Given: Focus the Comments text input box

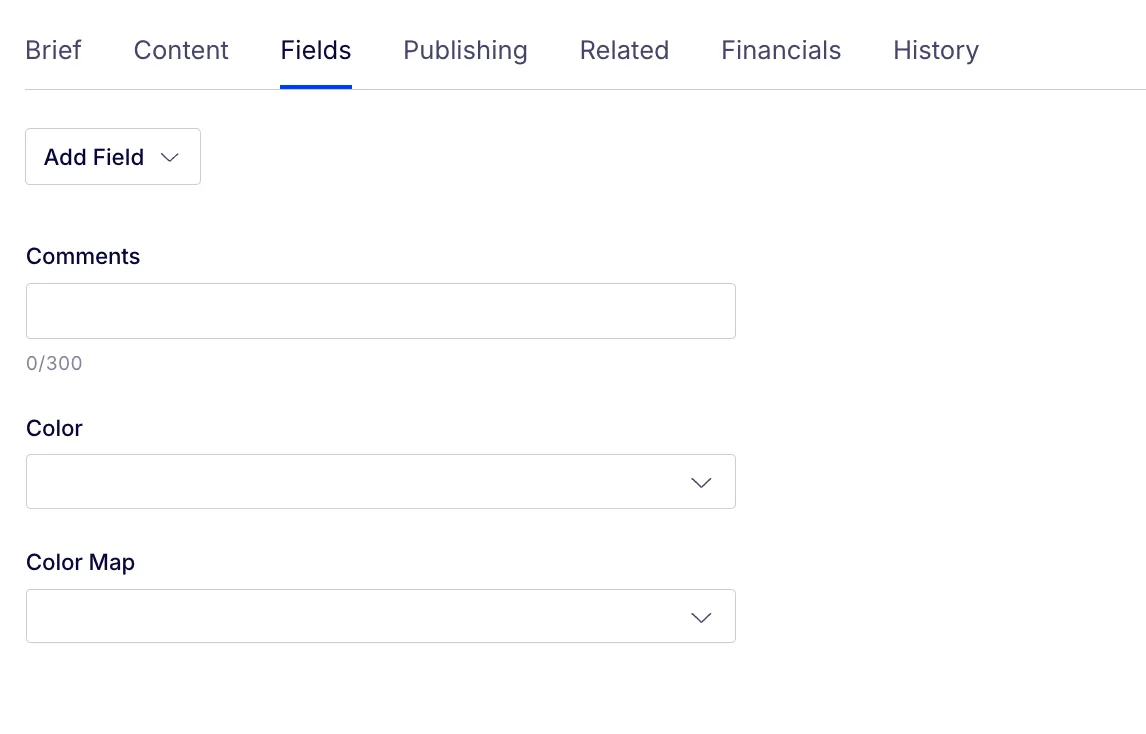Looking at the screenshot, I should (381, 311).
